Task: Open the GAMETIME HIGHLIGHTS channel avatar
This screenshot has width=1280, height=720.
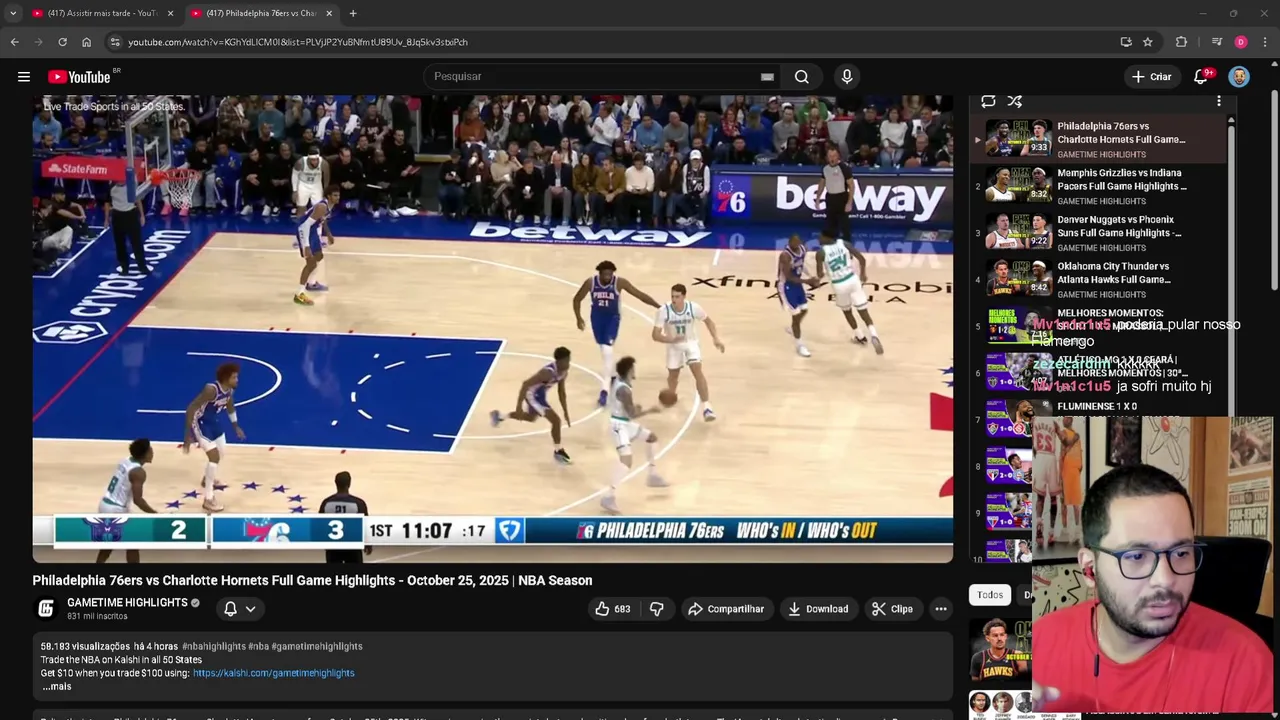Action: (46, 608)
